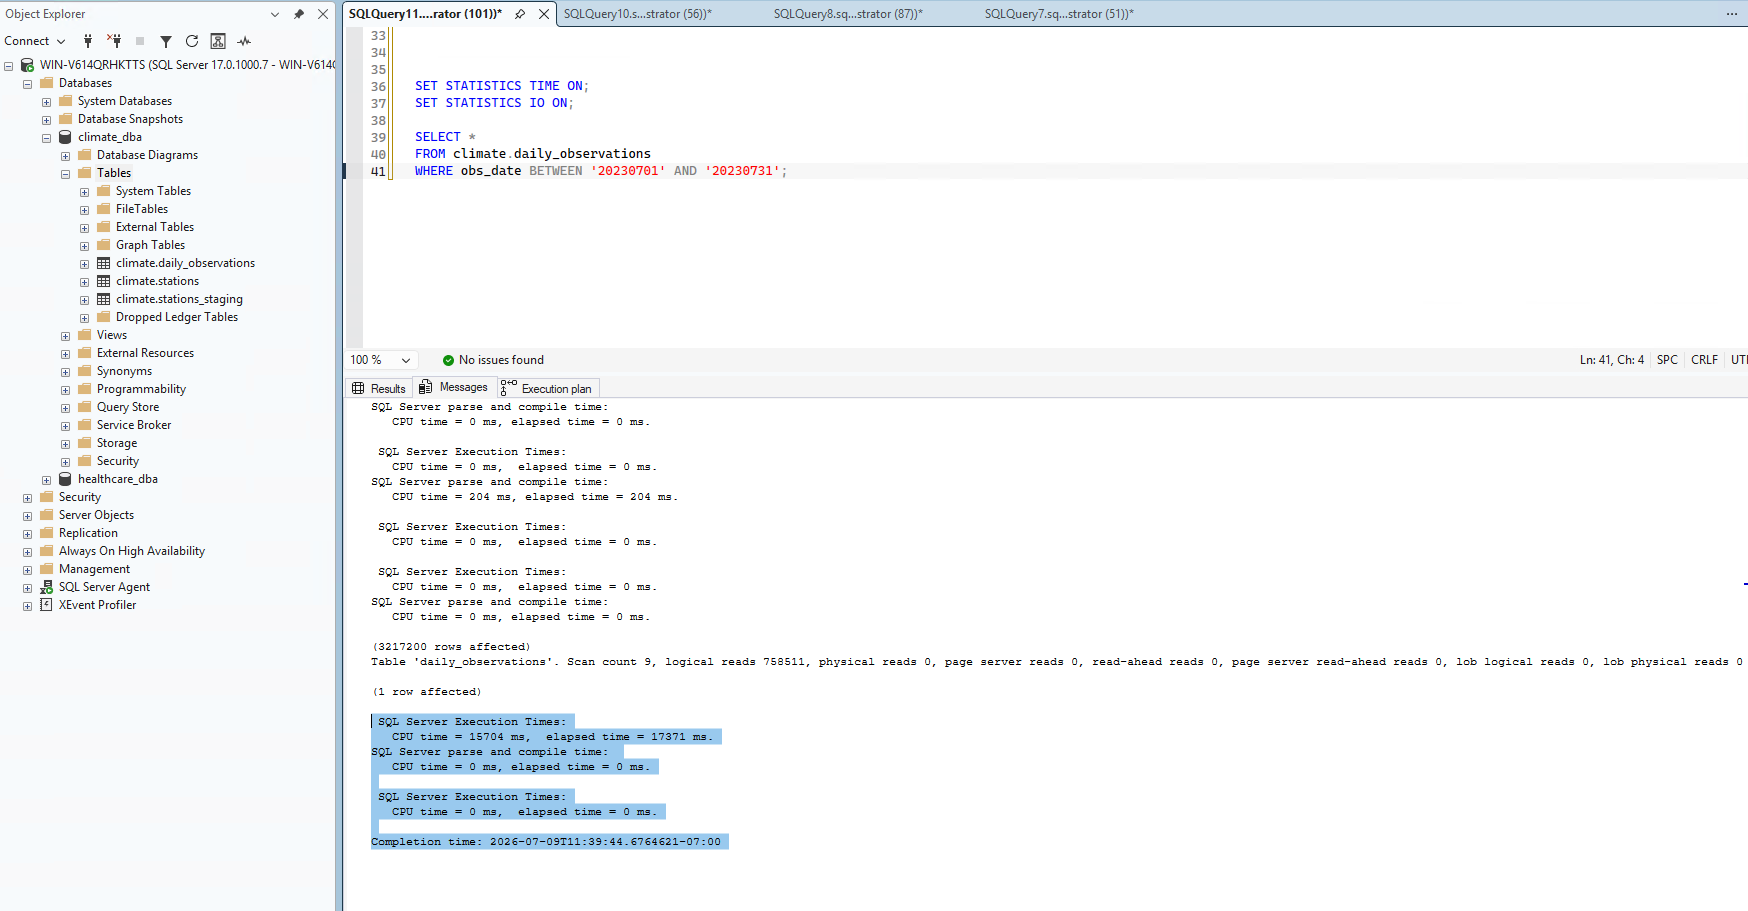Close the Object Explorer panel
This screenshot has height=911, width=1748.
(323, 14)
